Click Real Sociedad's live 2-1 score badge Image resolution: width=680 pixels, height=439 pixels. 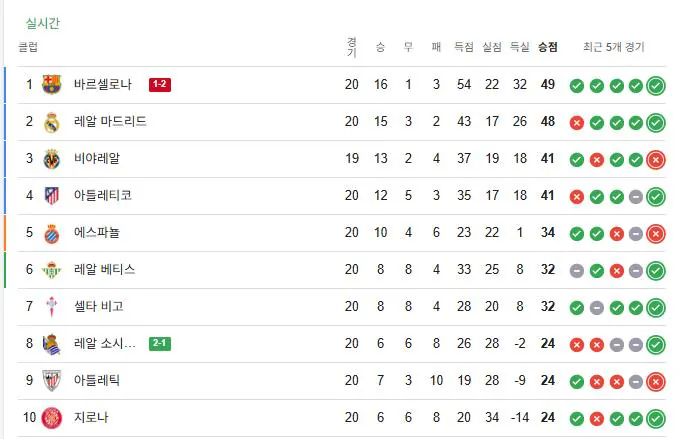160,344
